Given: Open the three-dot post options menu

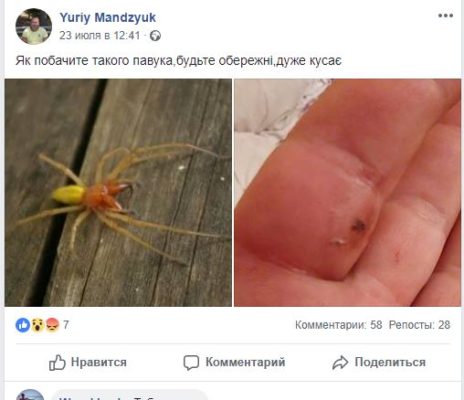Looking at the screenshot, I should click(x=445, y=16).
